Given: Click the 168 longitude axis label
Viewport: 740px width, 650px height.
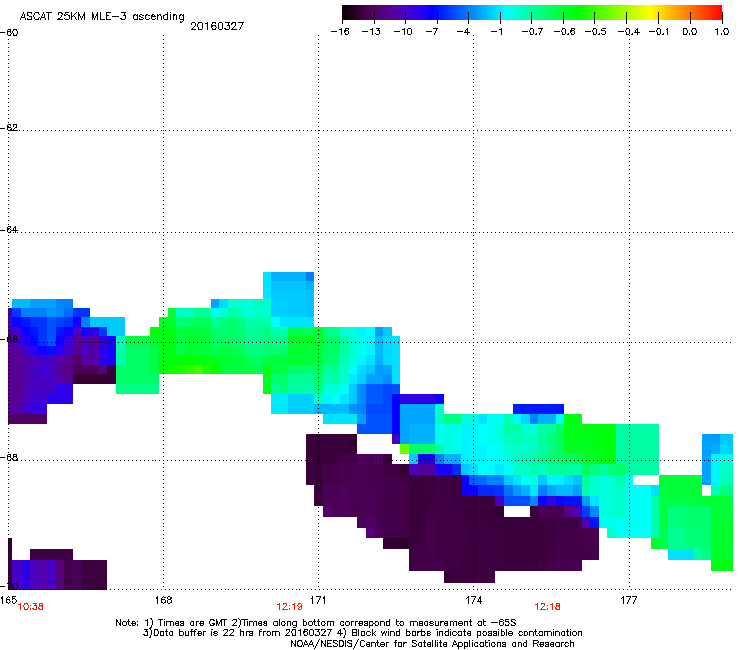Looking at the screenshot, I should [x=163, y=599].
